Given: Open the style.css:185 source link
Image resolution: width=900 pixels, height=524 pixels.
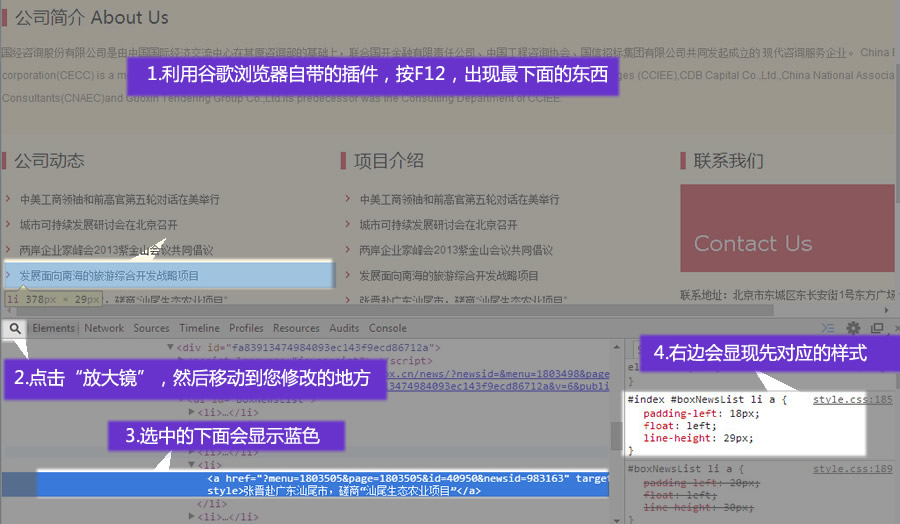Looking at the screenshot, I should 852,399.
